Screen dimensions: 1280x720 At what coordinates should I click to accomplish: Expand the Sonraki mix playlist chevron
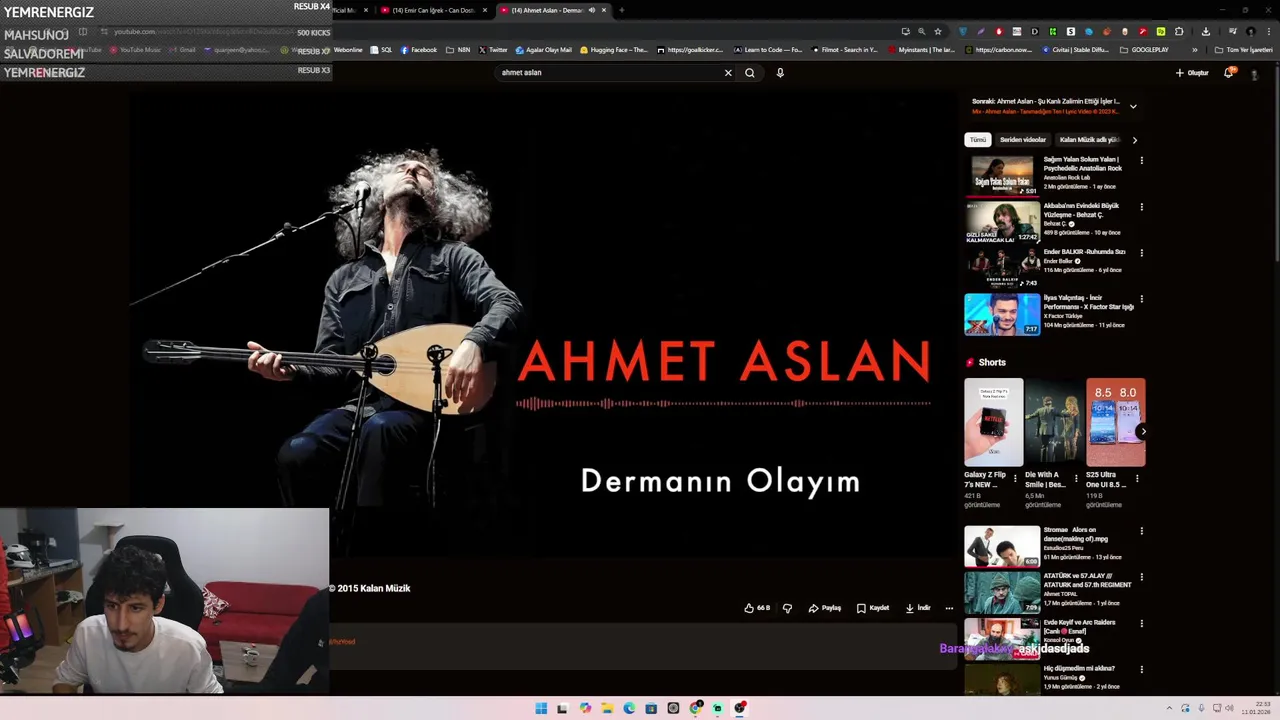pyautogui.click(x=1133, y=106)
